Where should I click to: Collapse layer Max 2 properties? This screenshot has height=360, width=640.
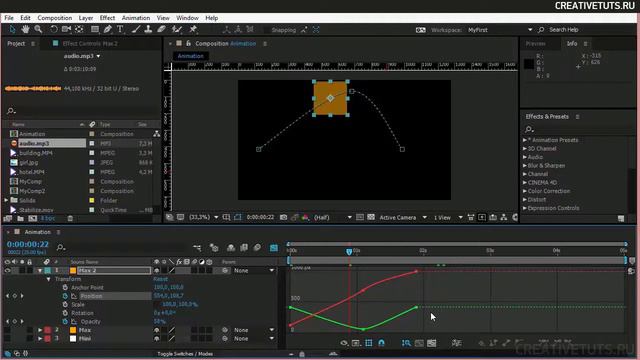(x=40, y=271)
